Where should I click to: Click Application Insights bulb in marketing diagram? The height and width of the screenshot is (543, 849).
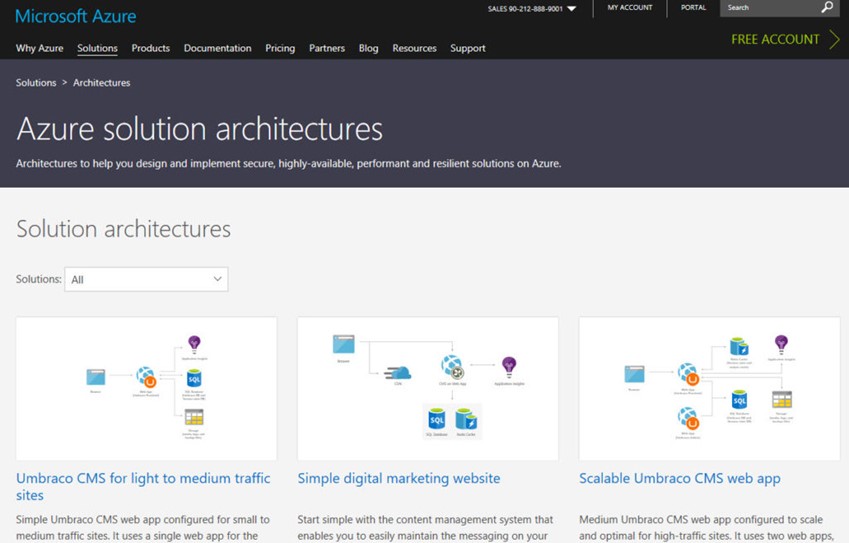click(x=509, y=367)
